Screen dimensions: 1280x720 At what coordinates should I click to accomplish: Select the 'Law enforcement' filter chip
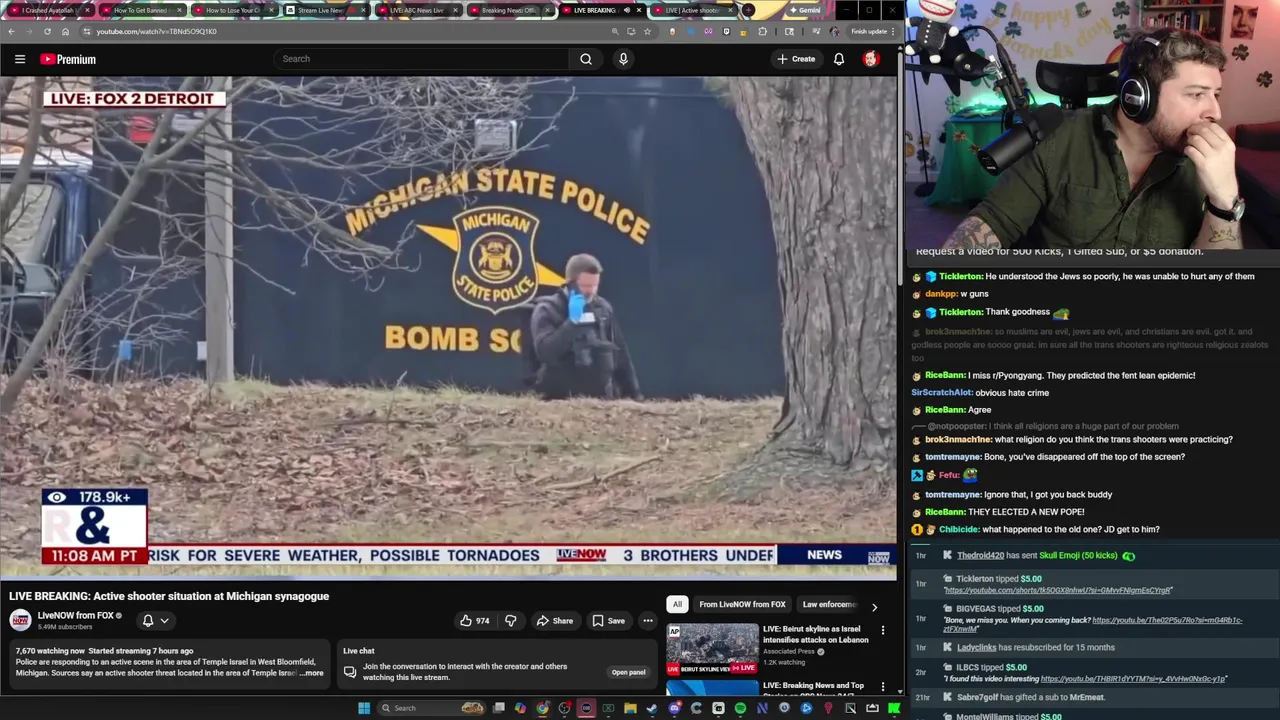click(829, 604)
